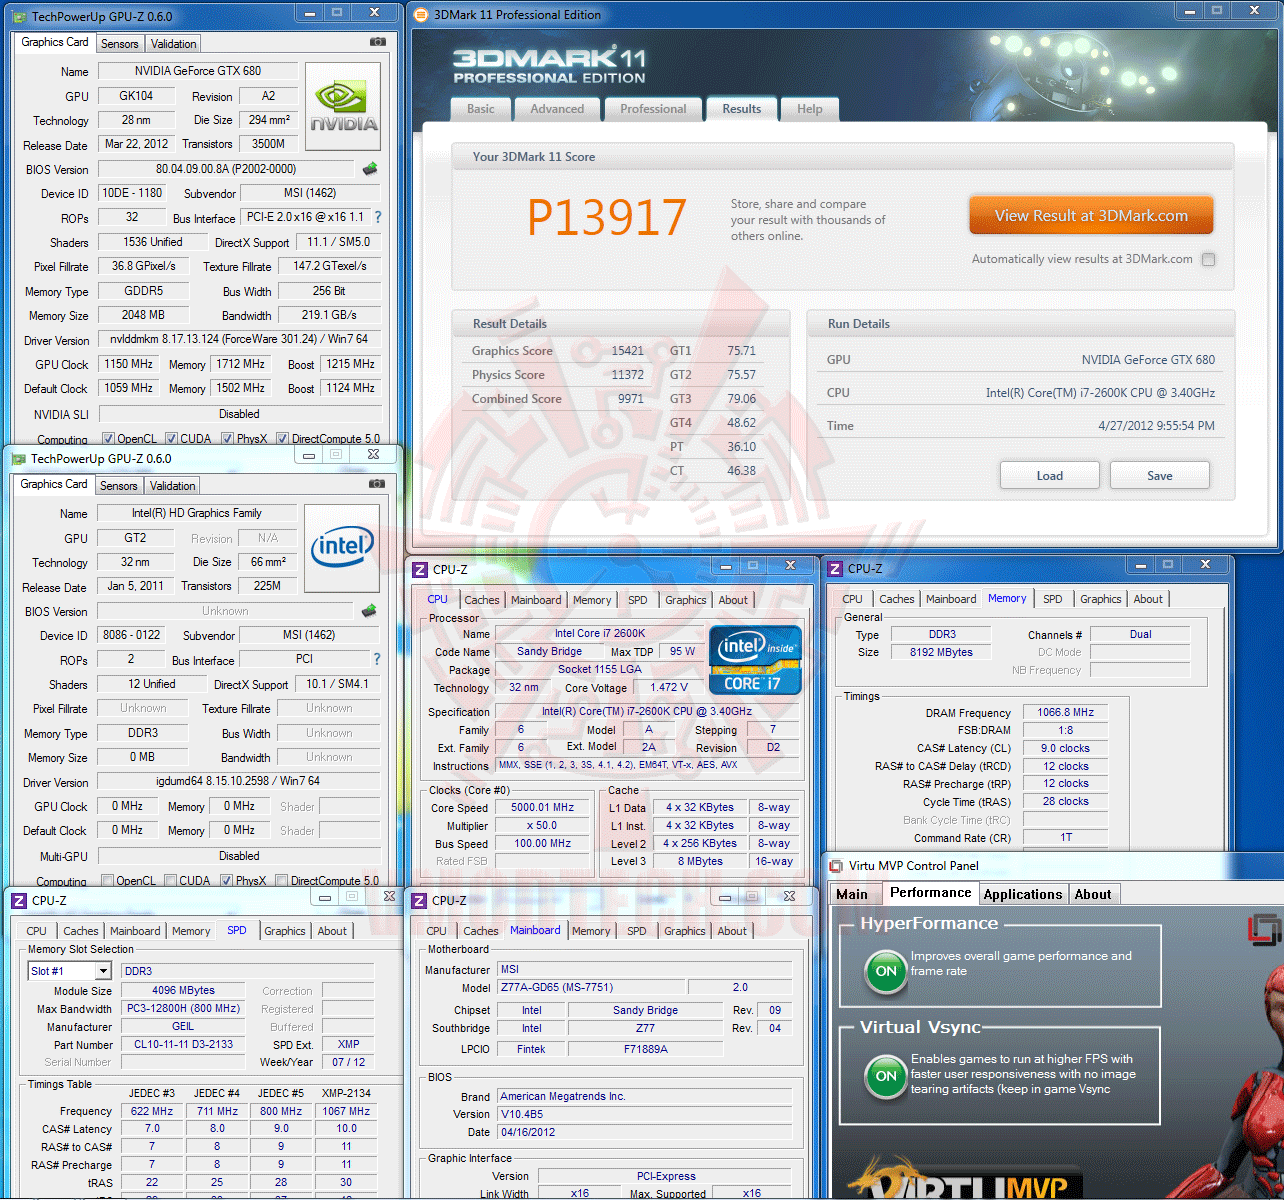Image resolution: width=1284 pixels, height=1200 pixels.
Task: Click the Virtu MVP Control Panel title icon
Action: coord(836,866)
